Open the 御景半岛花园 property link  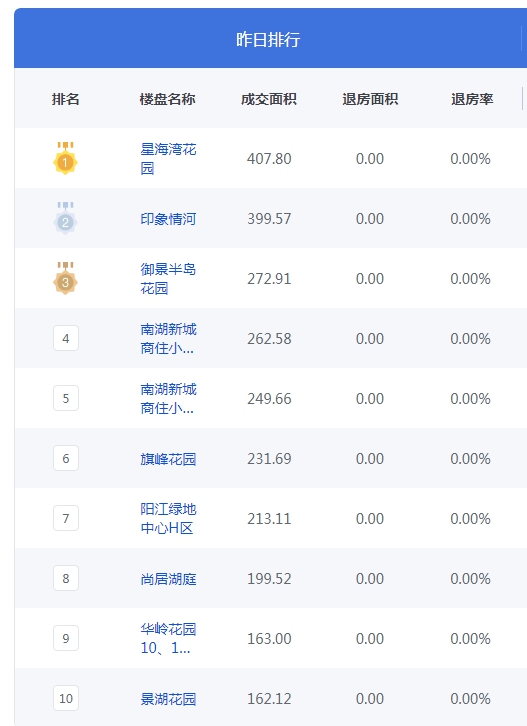click(x=168, y=278)
